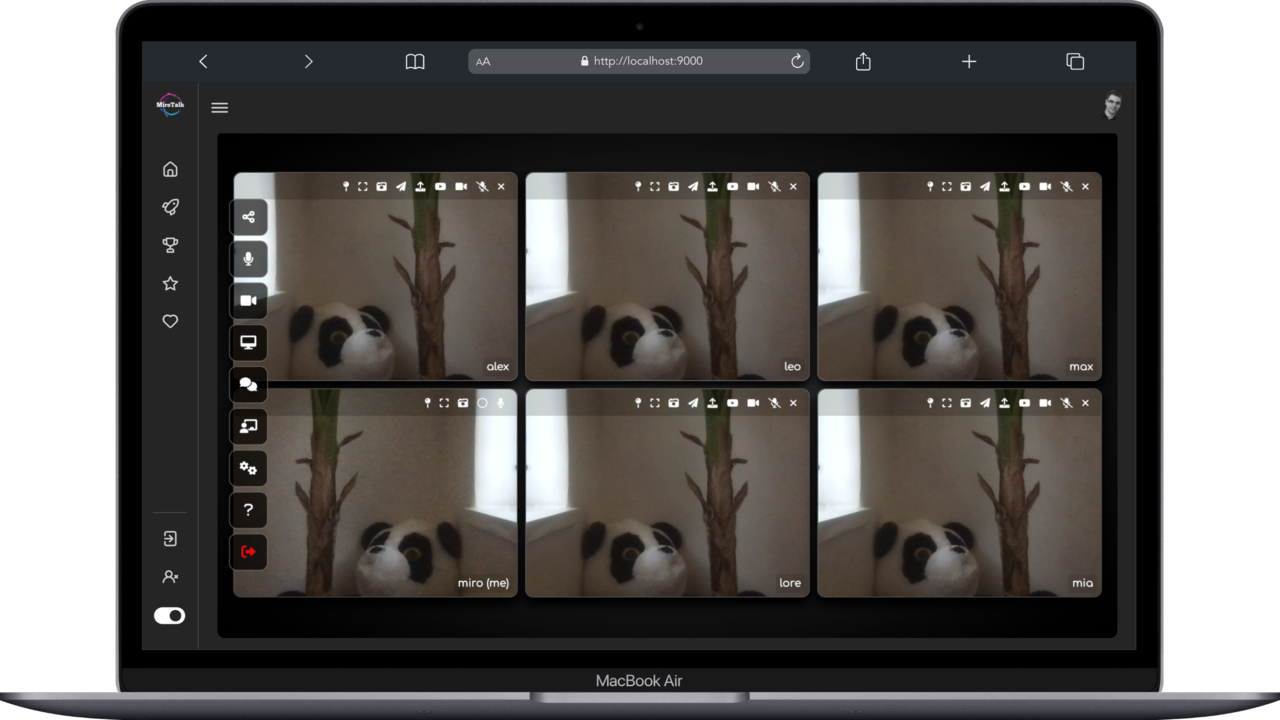
Task: Open the chat panel from the toolbar
Action: point(249,384)
